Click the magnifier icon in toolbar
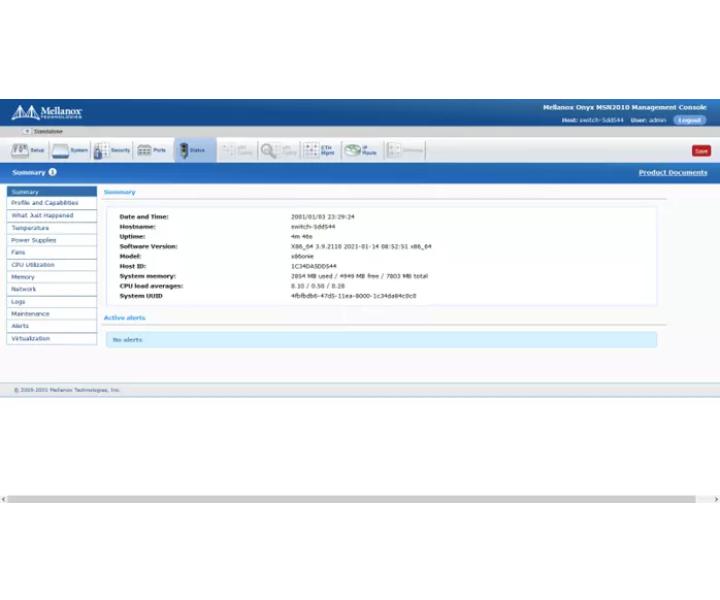This screenshot has width=720, height=600. pyautogui.click(x=268, y=150)
